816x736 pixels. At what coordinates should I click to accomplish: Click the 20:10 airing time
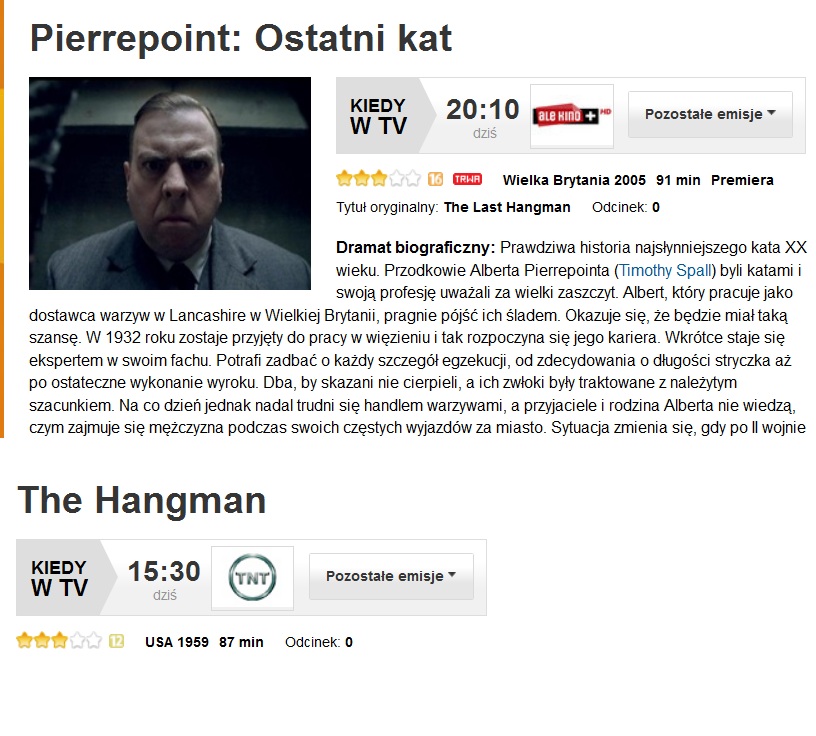point(483,109)
